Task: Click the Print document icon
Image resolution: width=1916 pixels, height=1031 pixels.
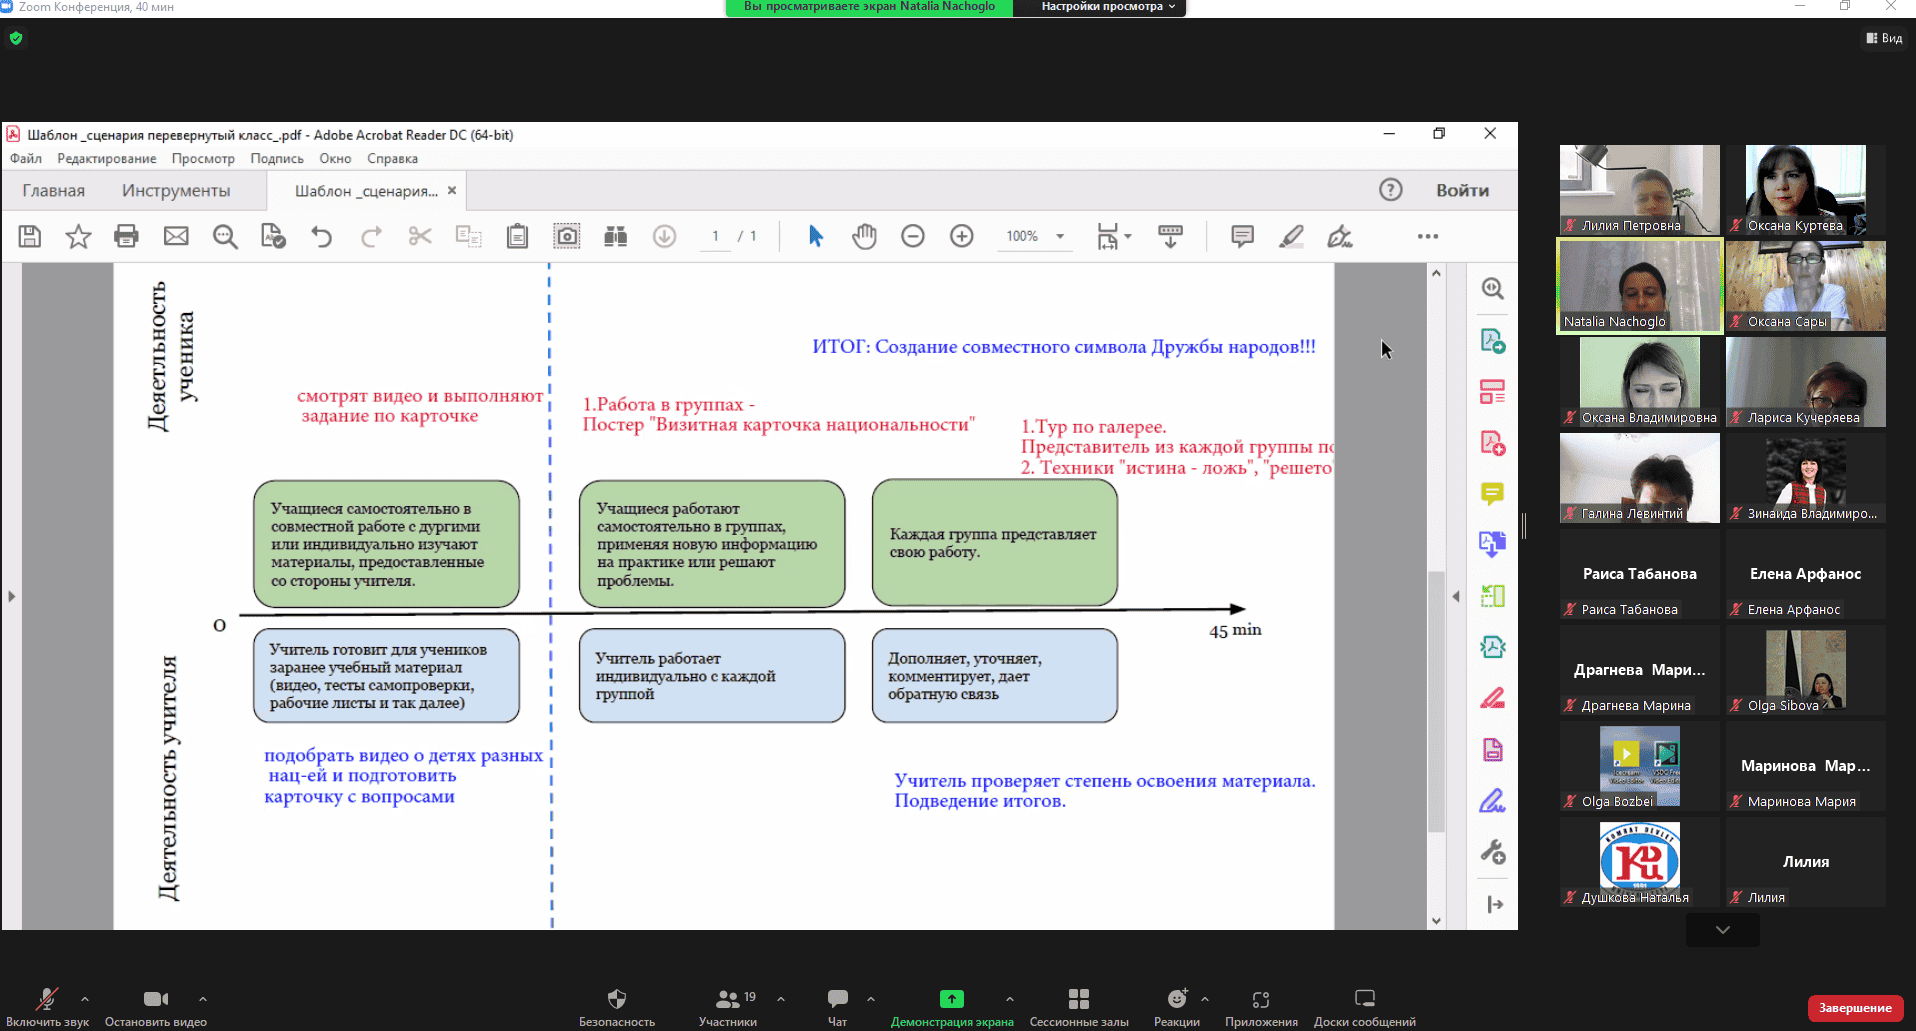Action: point(126,237)
